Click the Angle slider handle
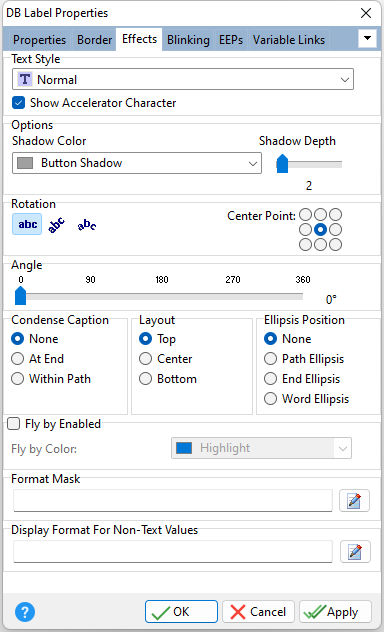Image resolution: width=384 pixels, height=632 pixels. point(21,296)
